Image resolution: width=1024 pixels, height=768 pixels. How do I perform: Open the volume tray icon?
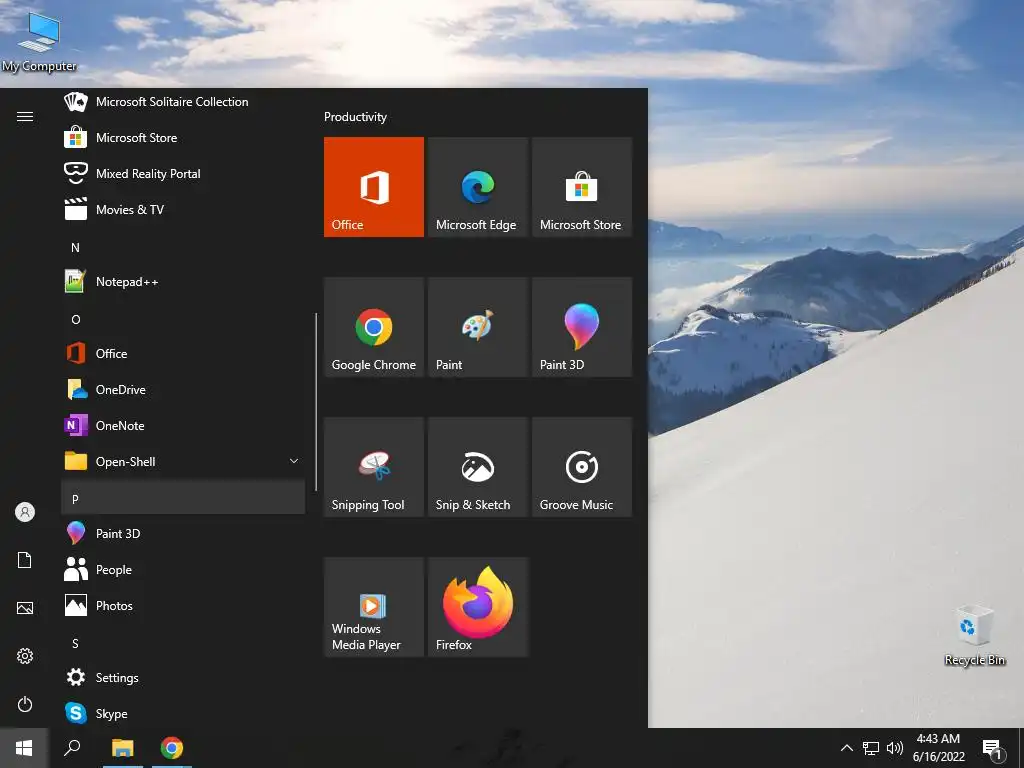click(895, 748)
